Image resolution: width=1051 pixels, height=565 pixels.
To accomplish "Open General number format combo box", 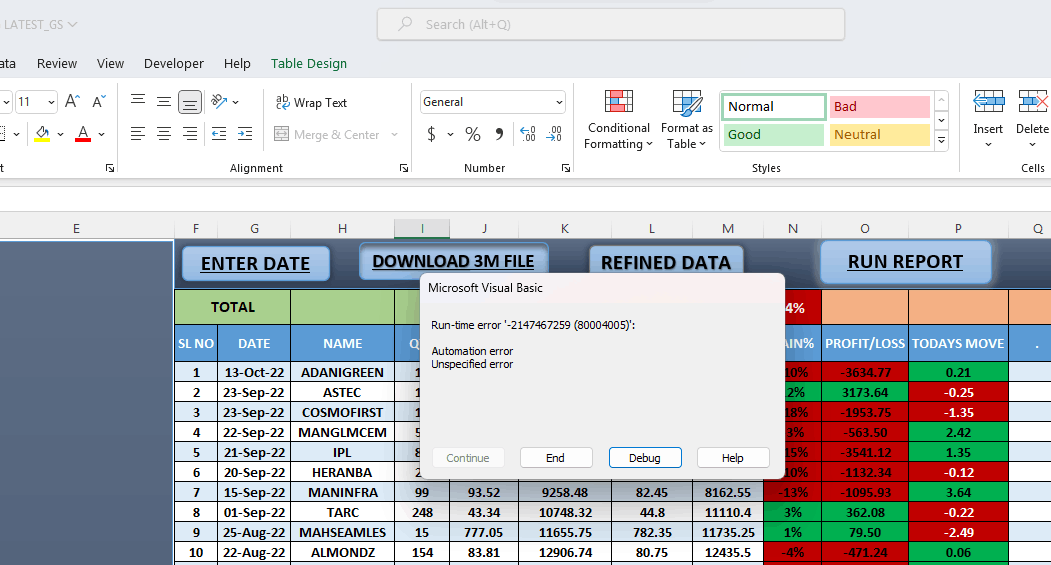I will (x=493, y=102).
